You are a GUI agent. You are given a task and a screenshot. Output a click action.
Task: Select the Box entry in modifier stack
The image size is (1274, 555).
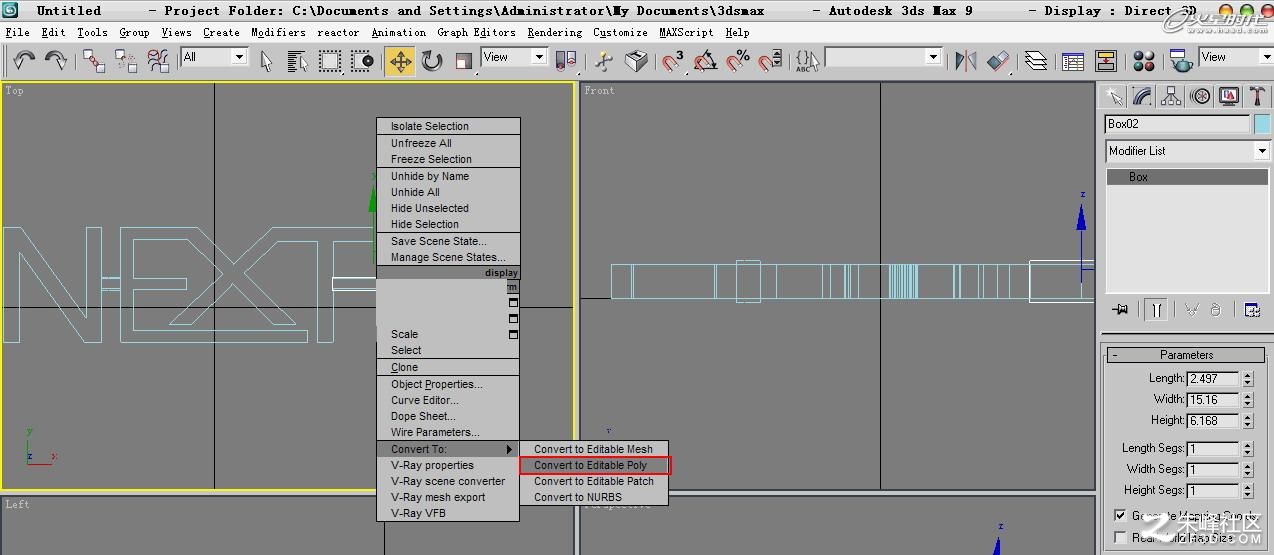(x=1187, y=177)
